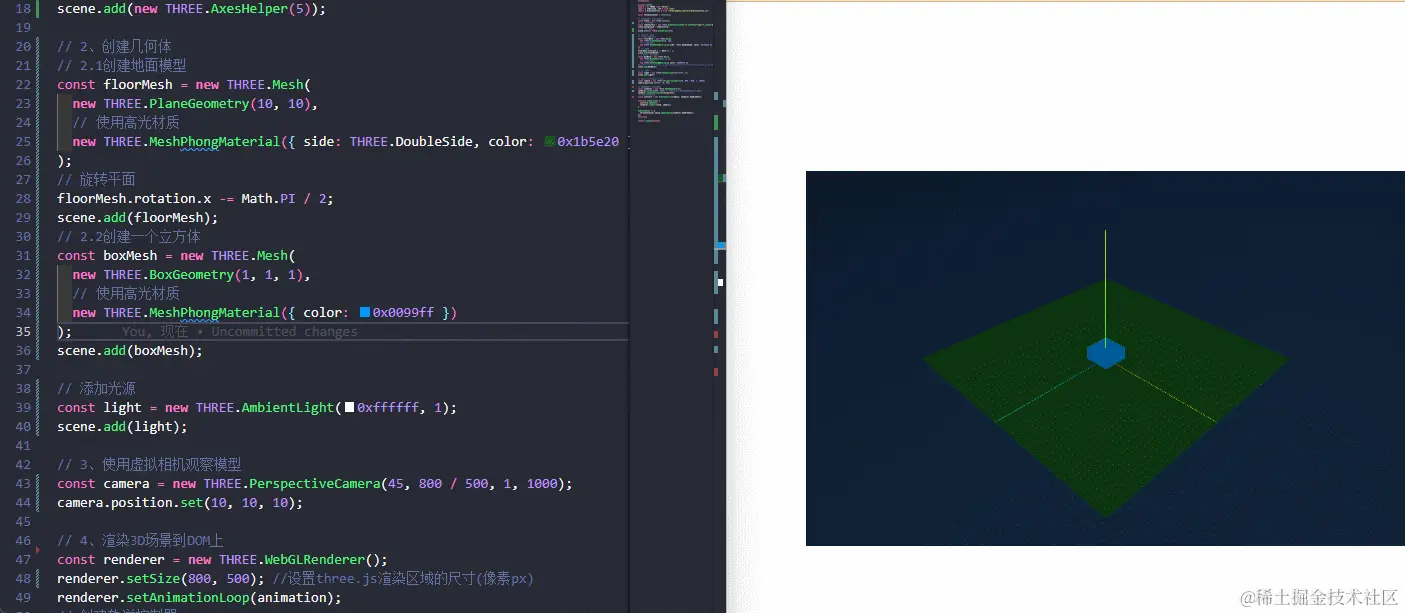Open the blue 0x0099ff color picker swatch
The image size is (1405, 613).
(x=365, y=313)
